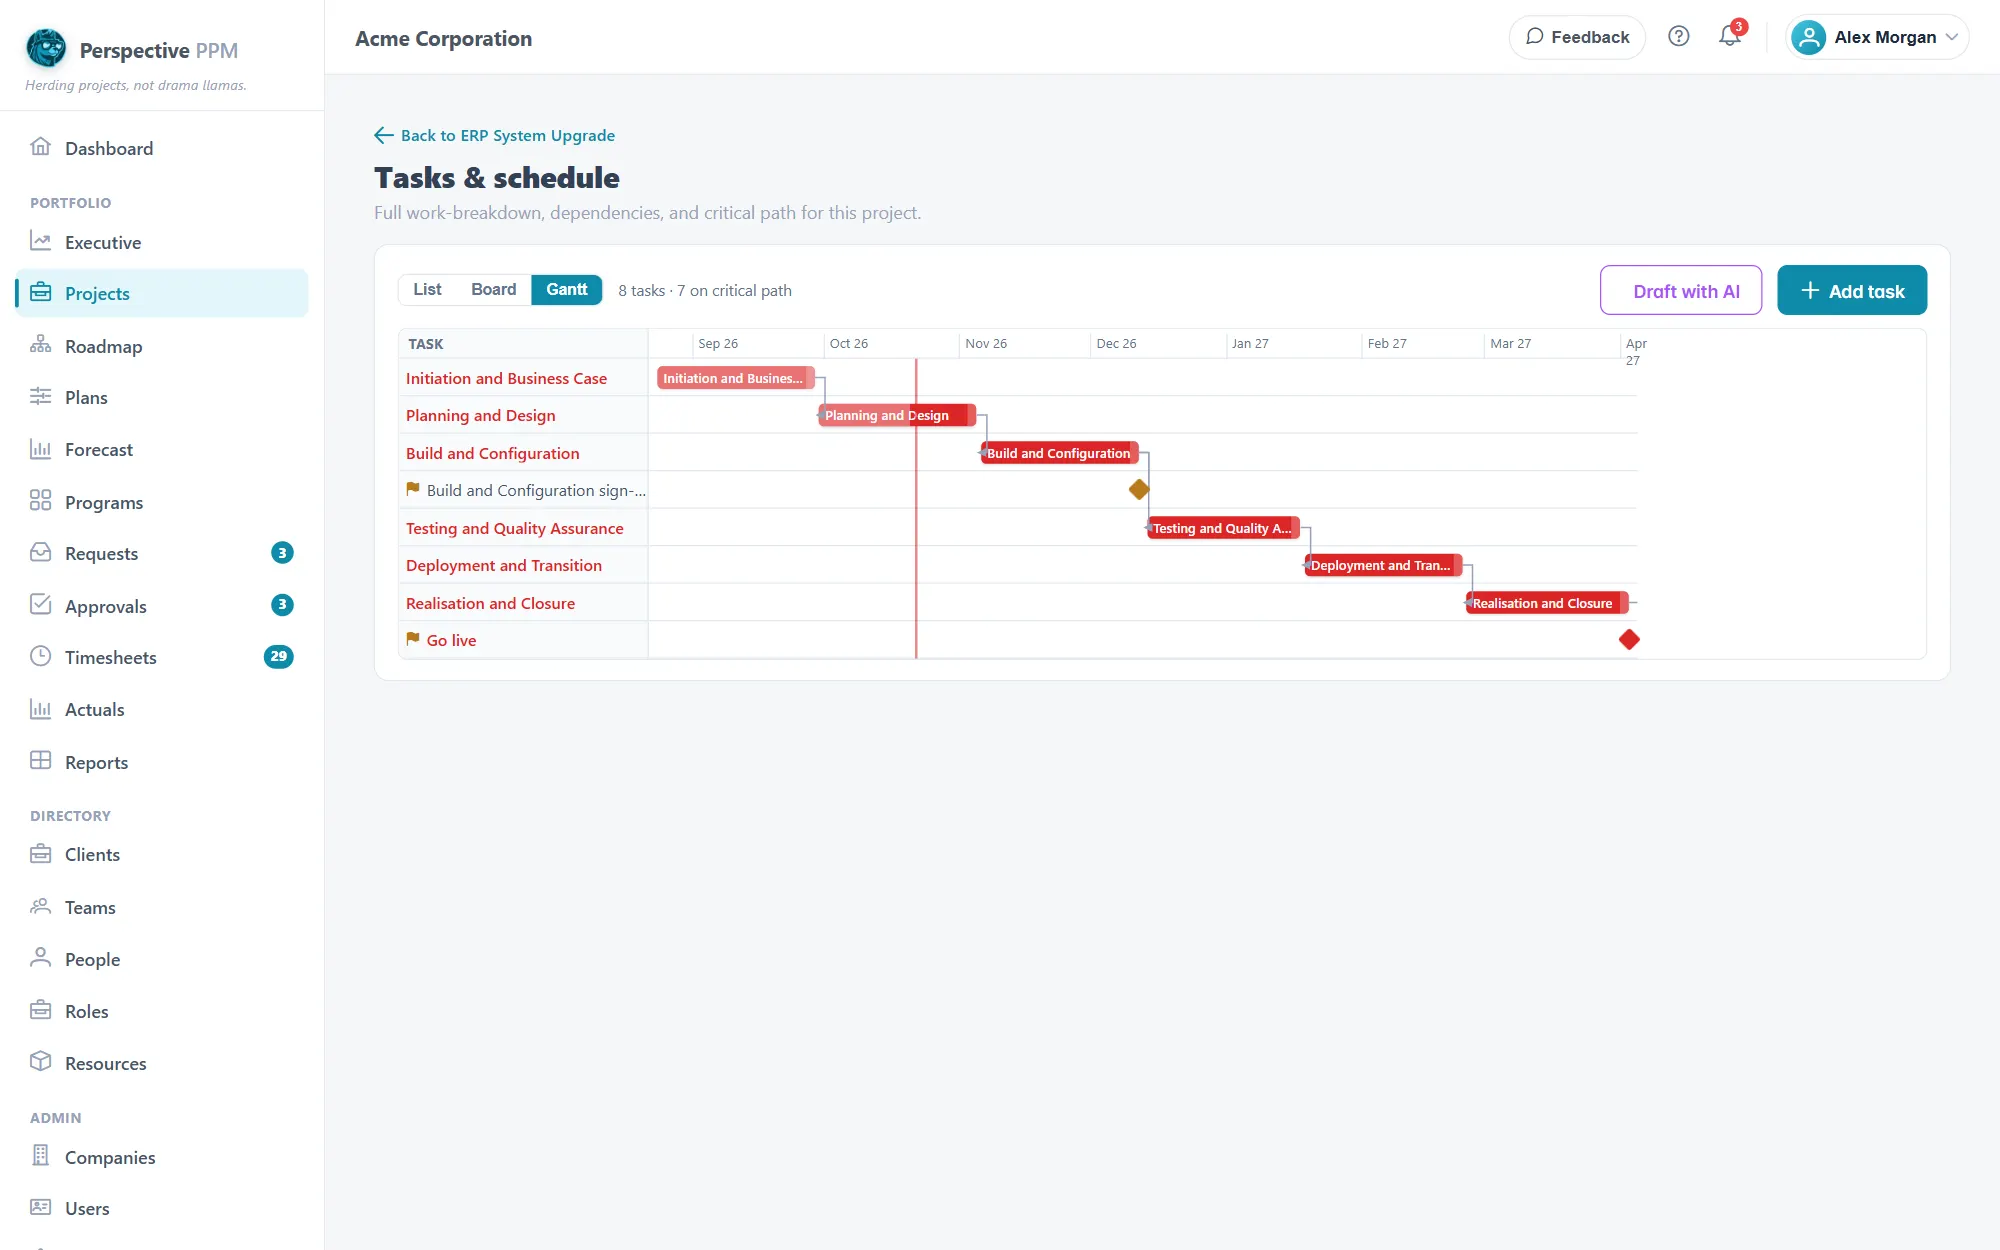
Task: Click the Build and Configuration sign-off milestone diamond
Action: [1139, 490]
